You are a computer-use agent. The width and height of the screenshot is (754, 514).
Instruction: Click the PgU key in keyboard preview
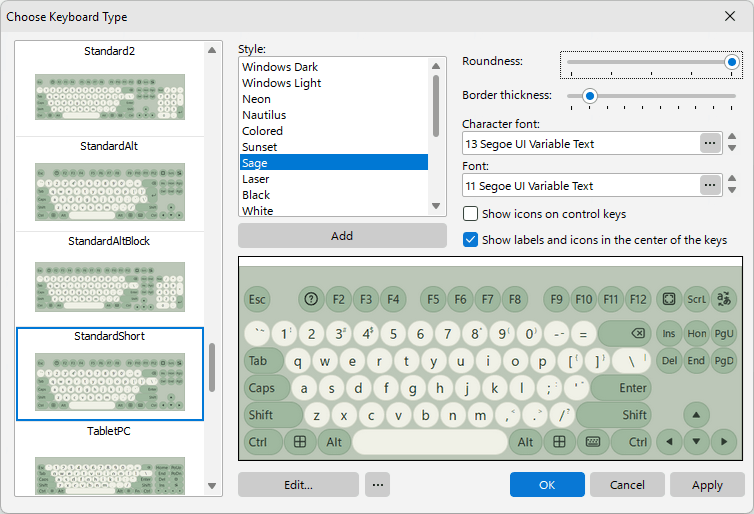click(724, 333)
